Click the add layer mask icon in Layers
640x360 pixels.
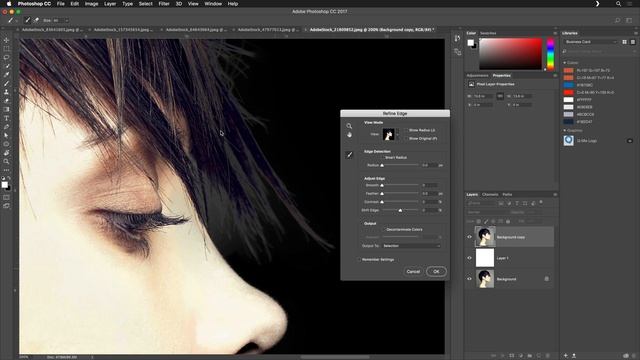tap(512, 356)
